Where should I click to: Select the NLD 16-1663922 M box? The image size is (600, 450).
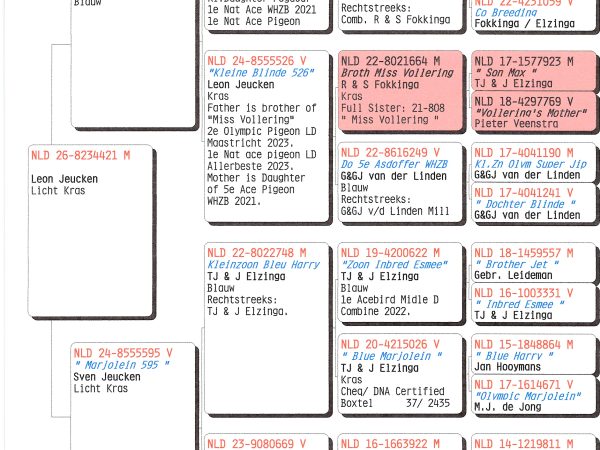pos(400,442)
